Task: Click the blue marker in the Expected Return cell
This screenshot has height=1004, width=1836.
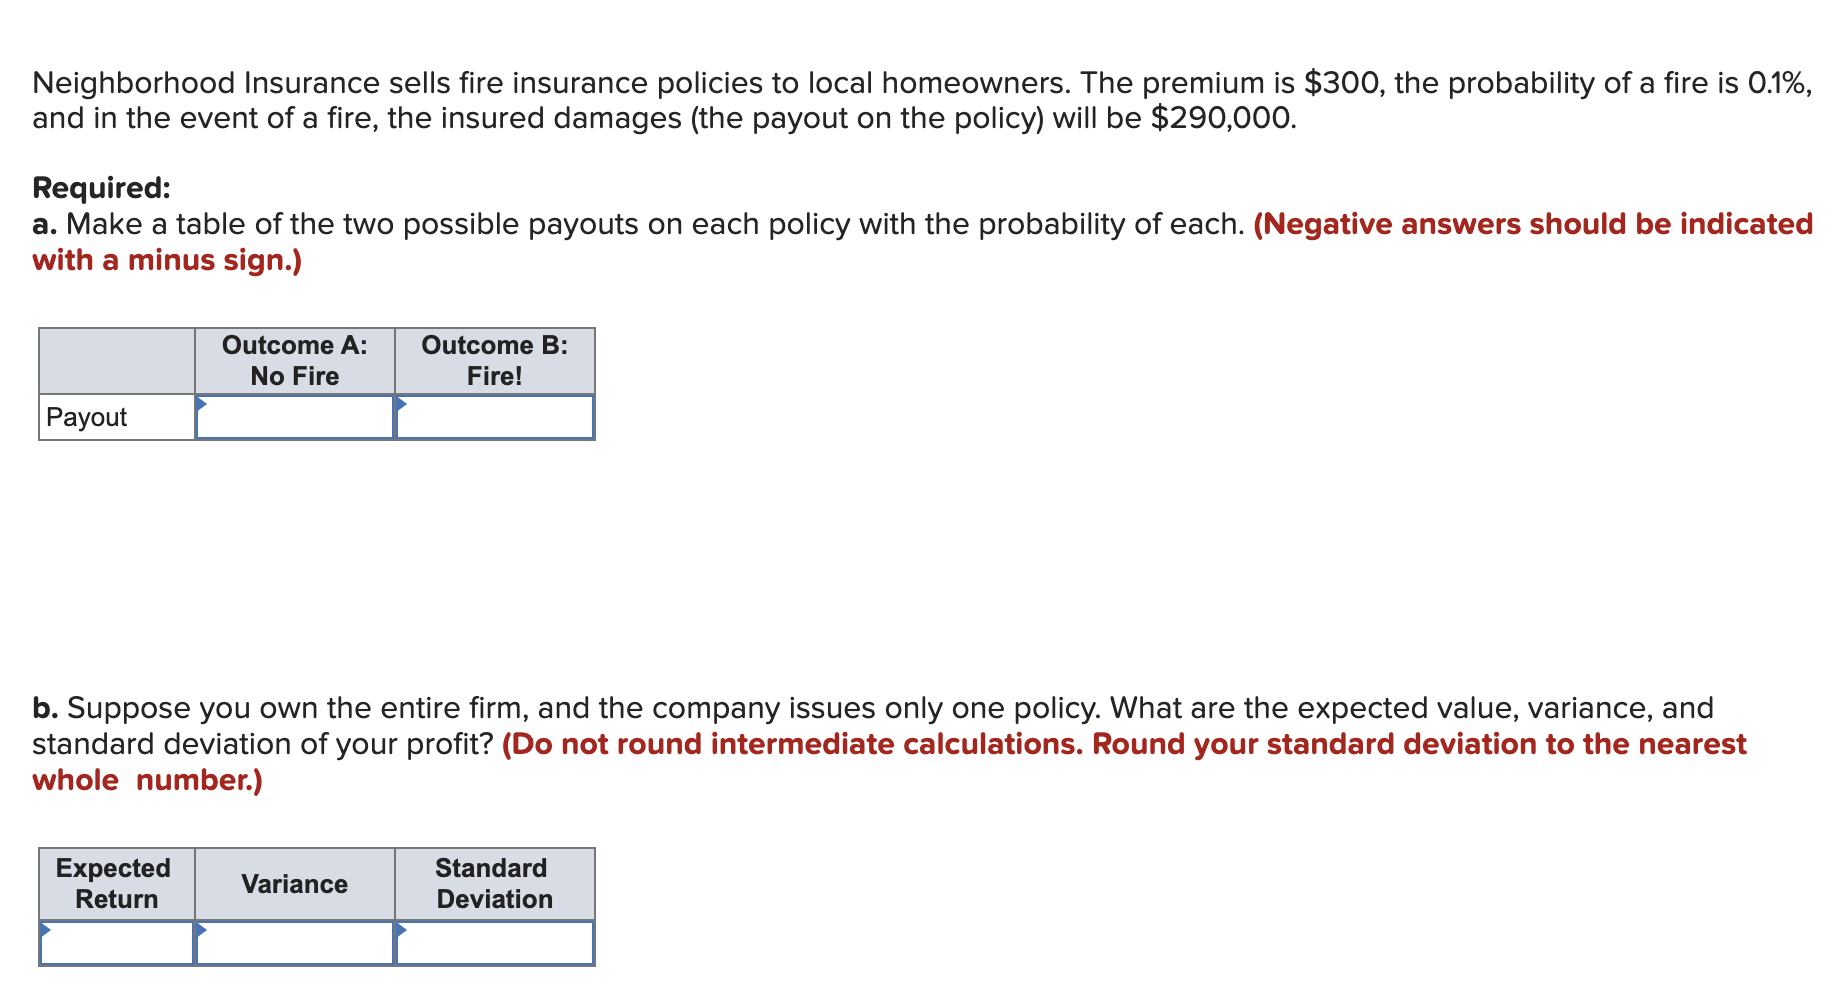Action: pos(43,928)
